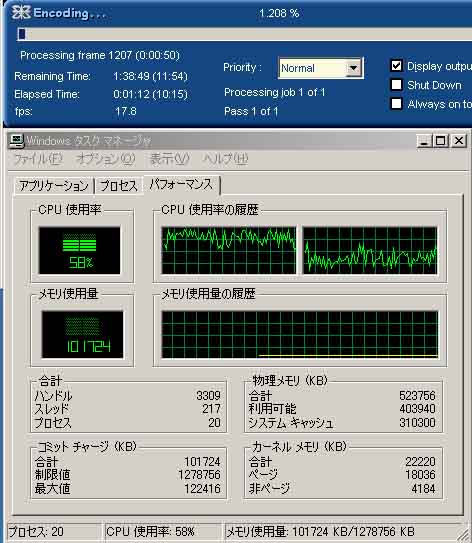Open the ヘルプ(H) menu
Screen dimensions: 472x543
click(225, 159)
